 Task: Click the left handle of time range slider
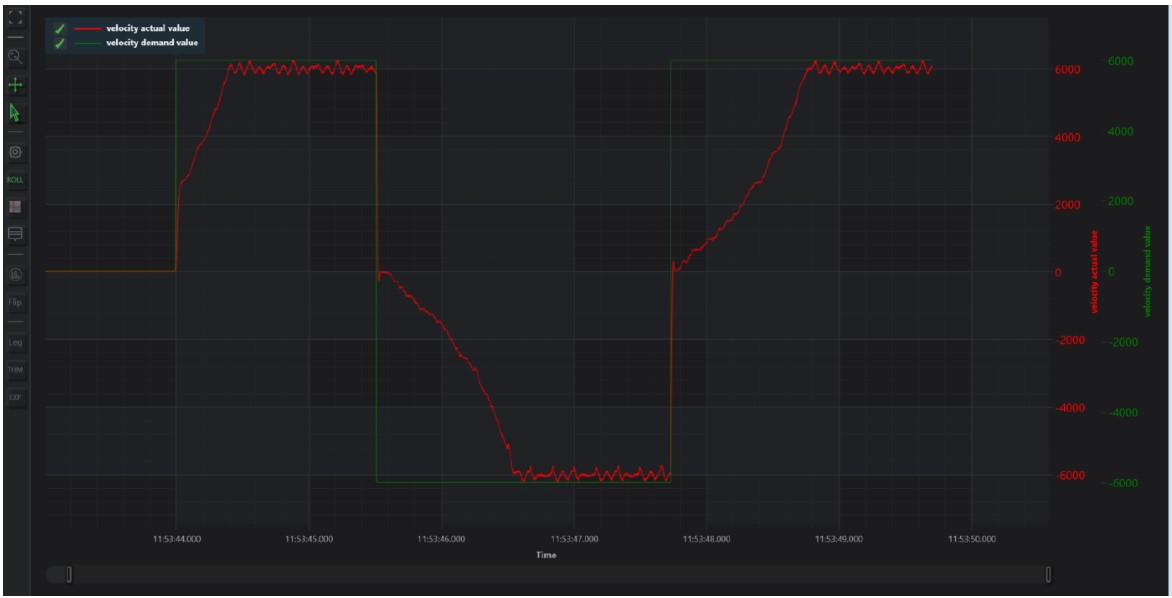(69, 574)
